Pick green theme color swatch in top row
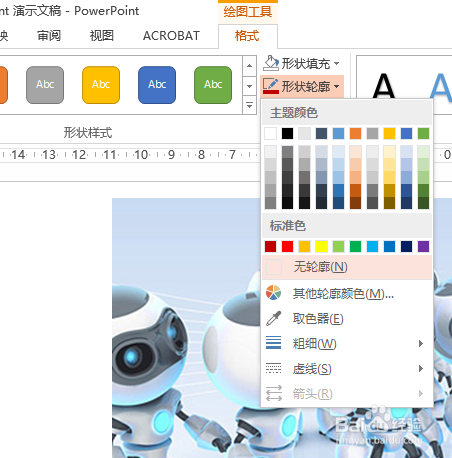This screenshot has height=458, width=452. coord(423,134)
